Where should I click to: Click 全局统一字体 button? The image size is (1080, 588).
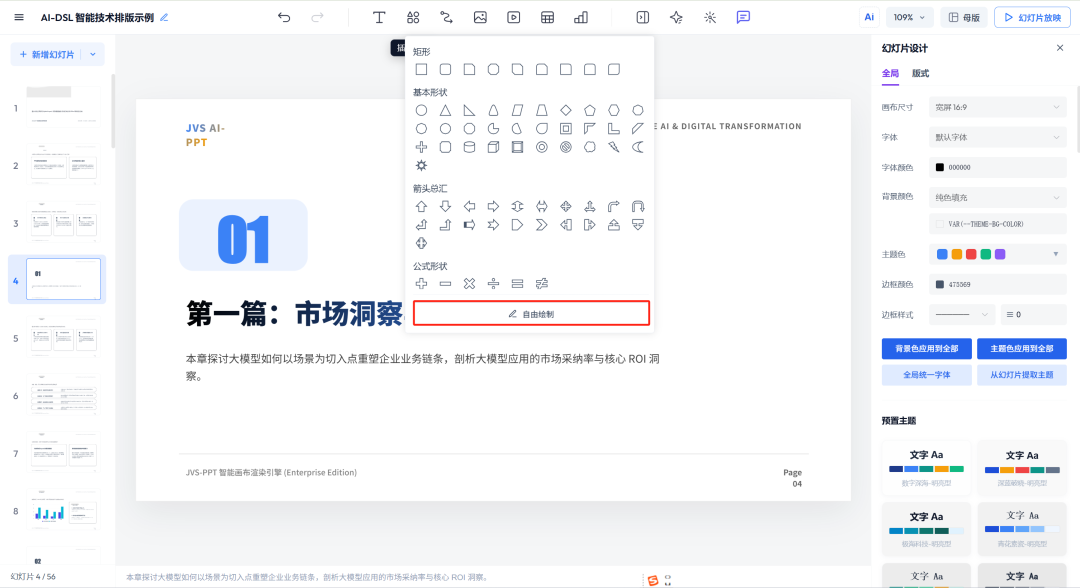click(926, 375)
